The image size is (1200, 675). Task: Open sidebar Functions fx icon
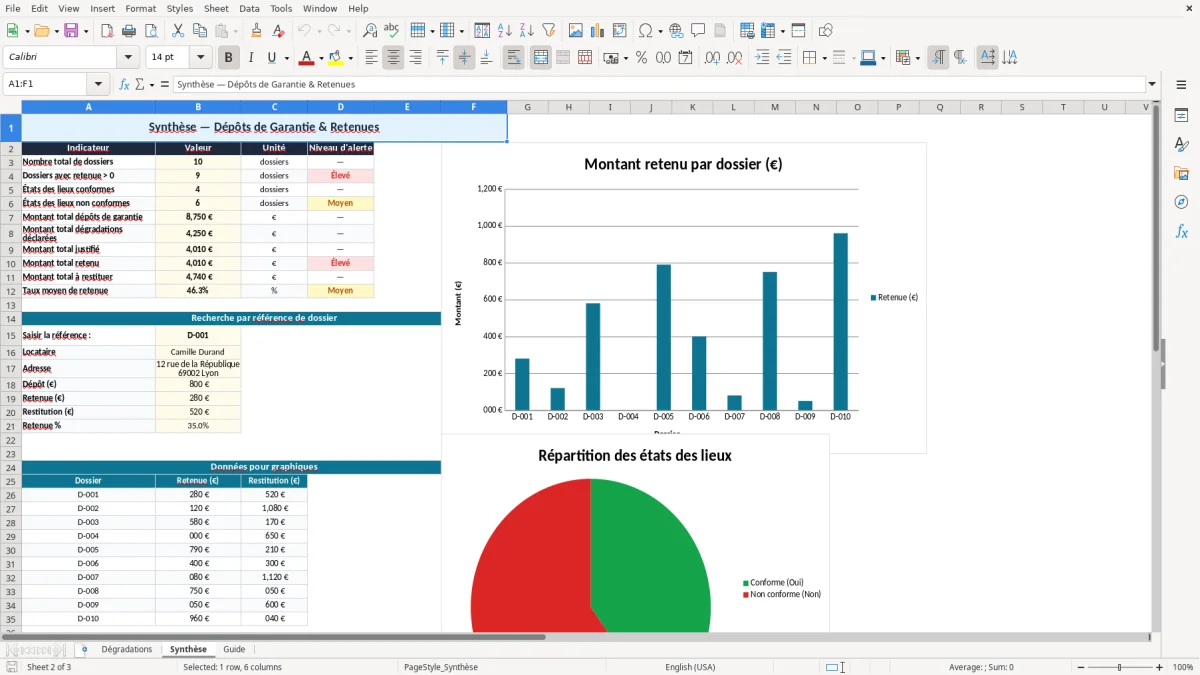pos(1181,231)
